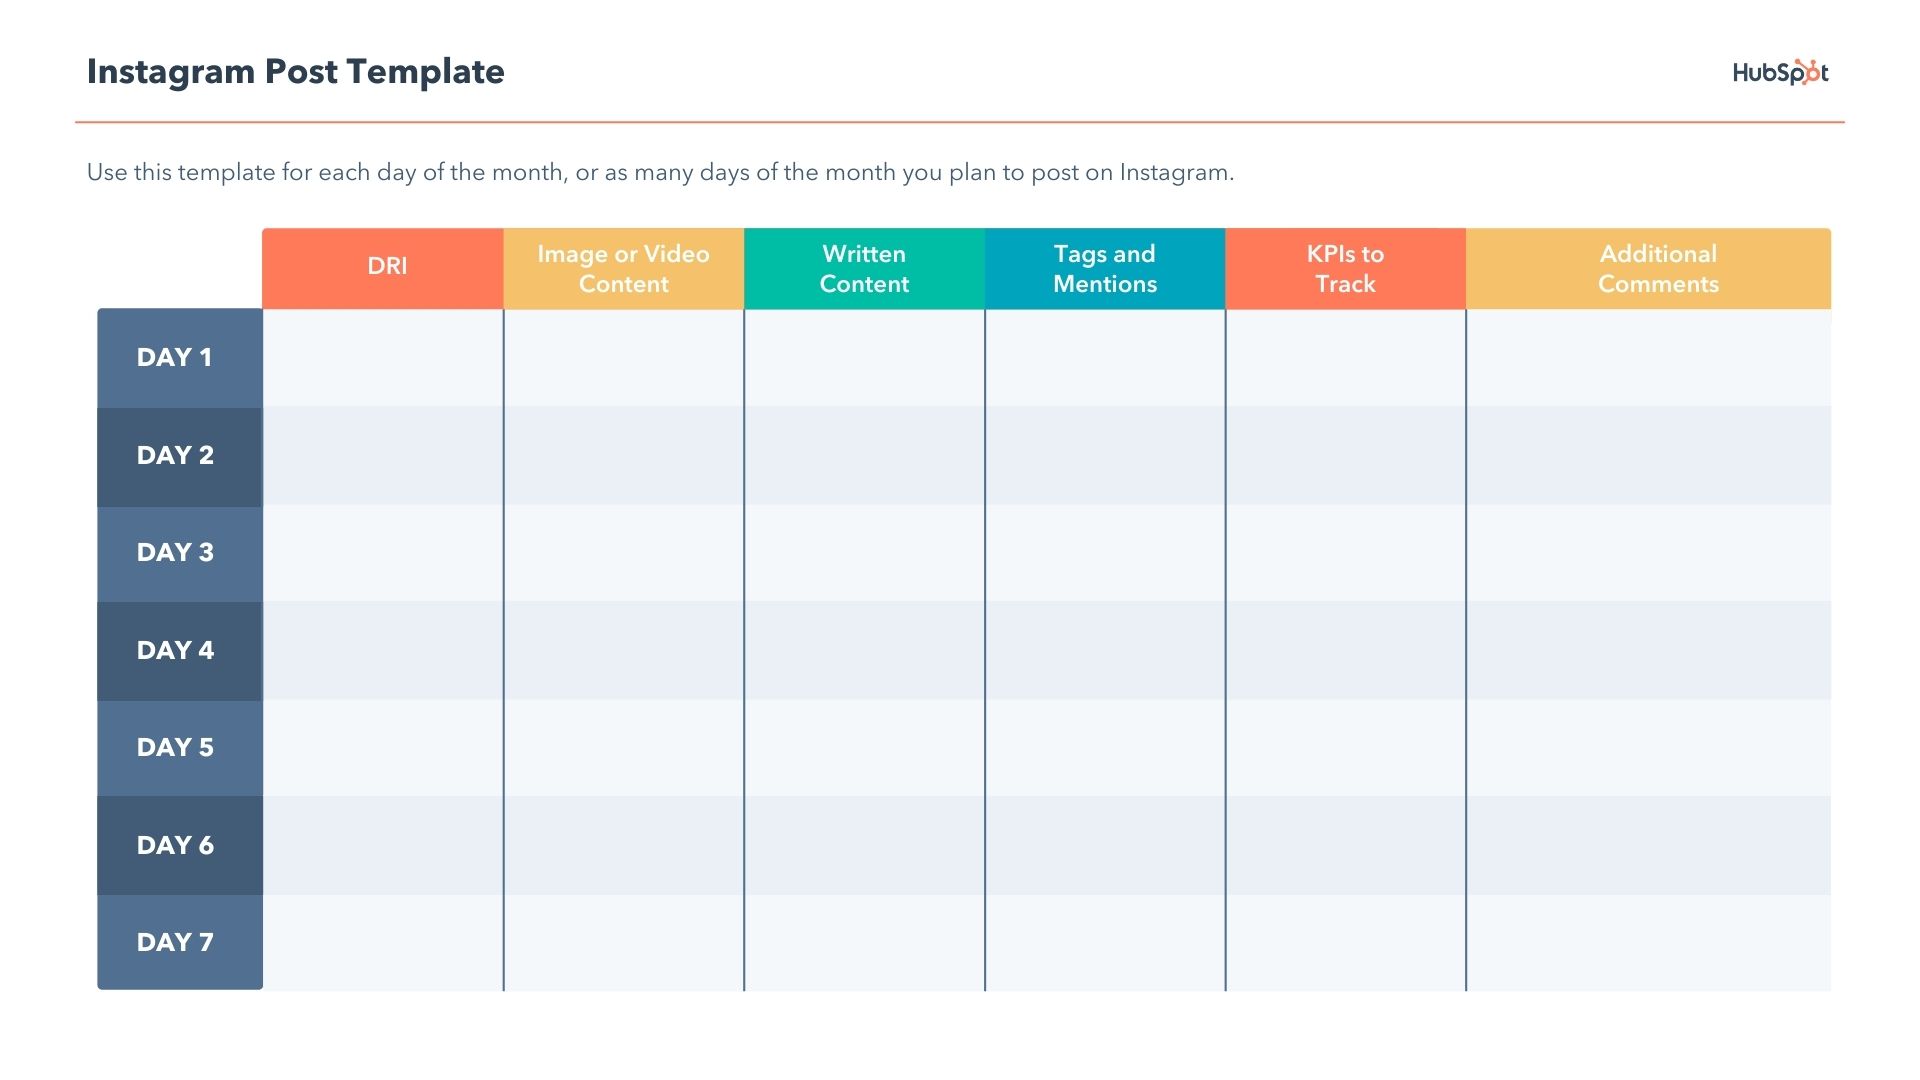Viewport: 1920px width, 1080px height.
Task: Click the KPIs to Track column header
Action: (x=1345, y=269)
